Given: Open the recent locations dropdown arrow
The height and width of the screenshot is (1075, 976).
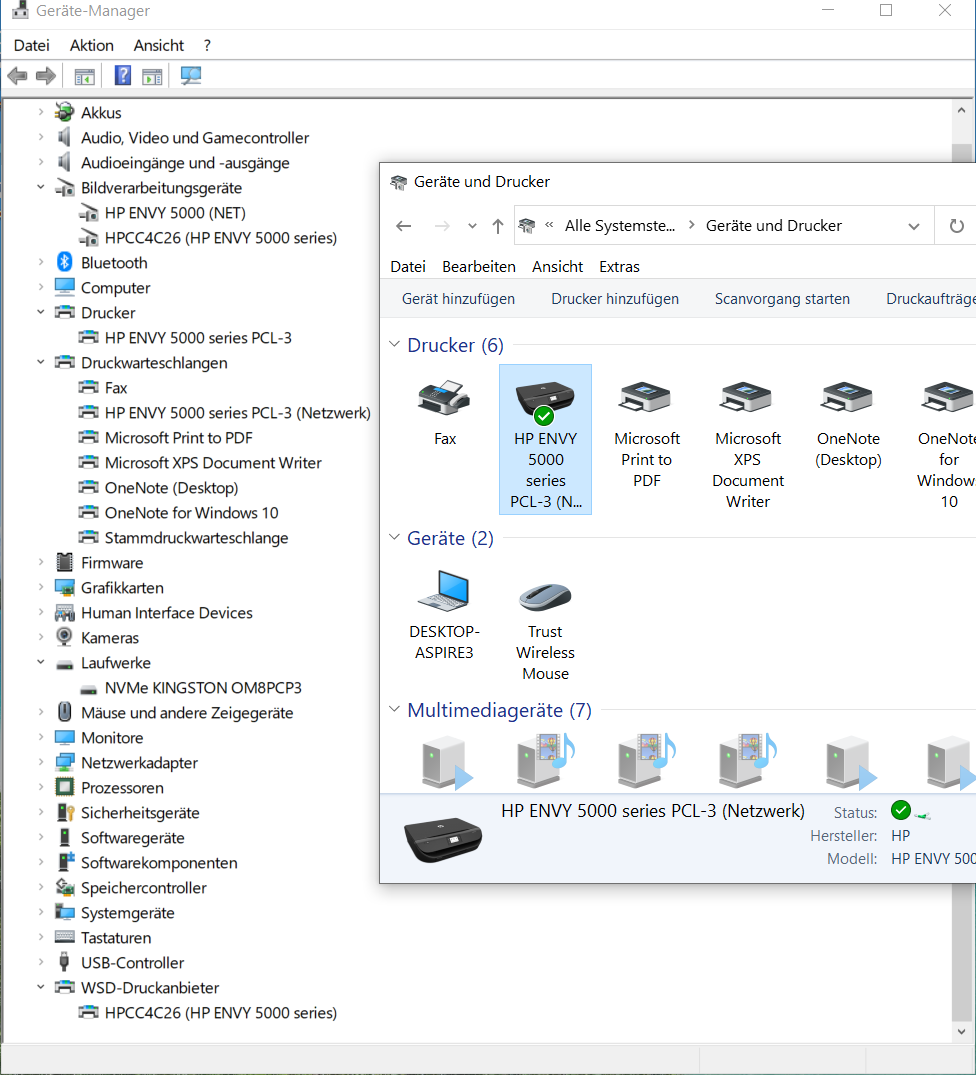Looking at the screenshot, I should pos(472,226).
